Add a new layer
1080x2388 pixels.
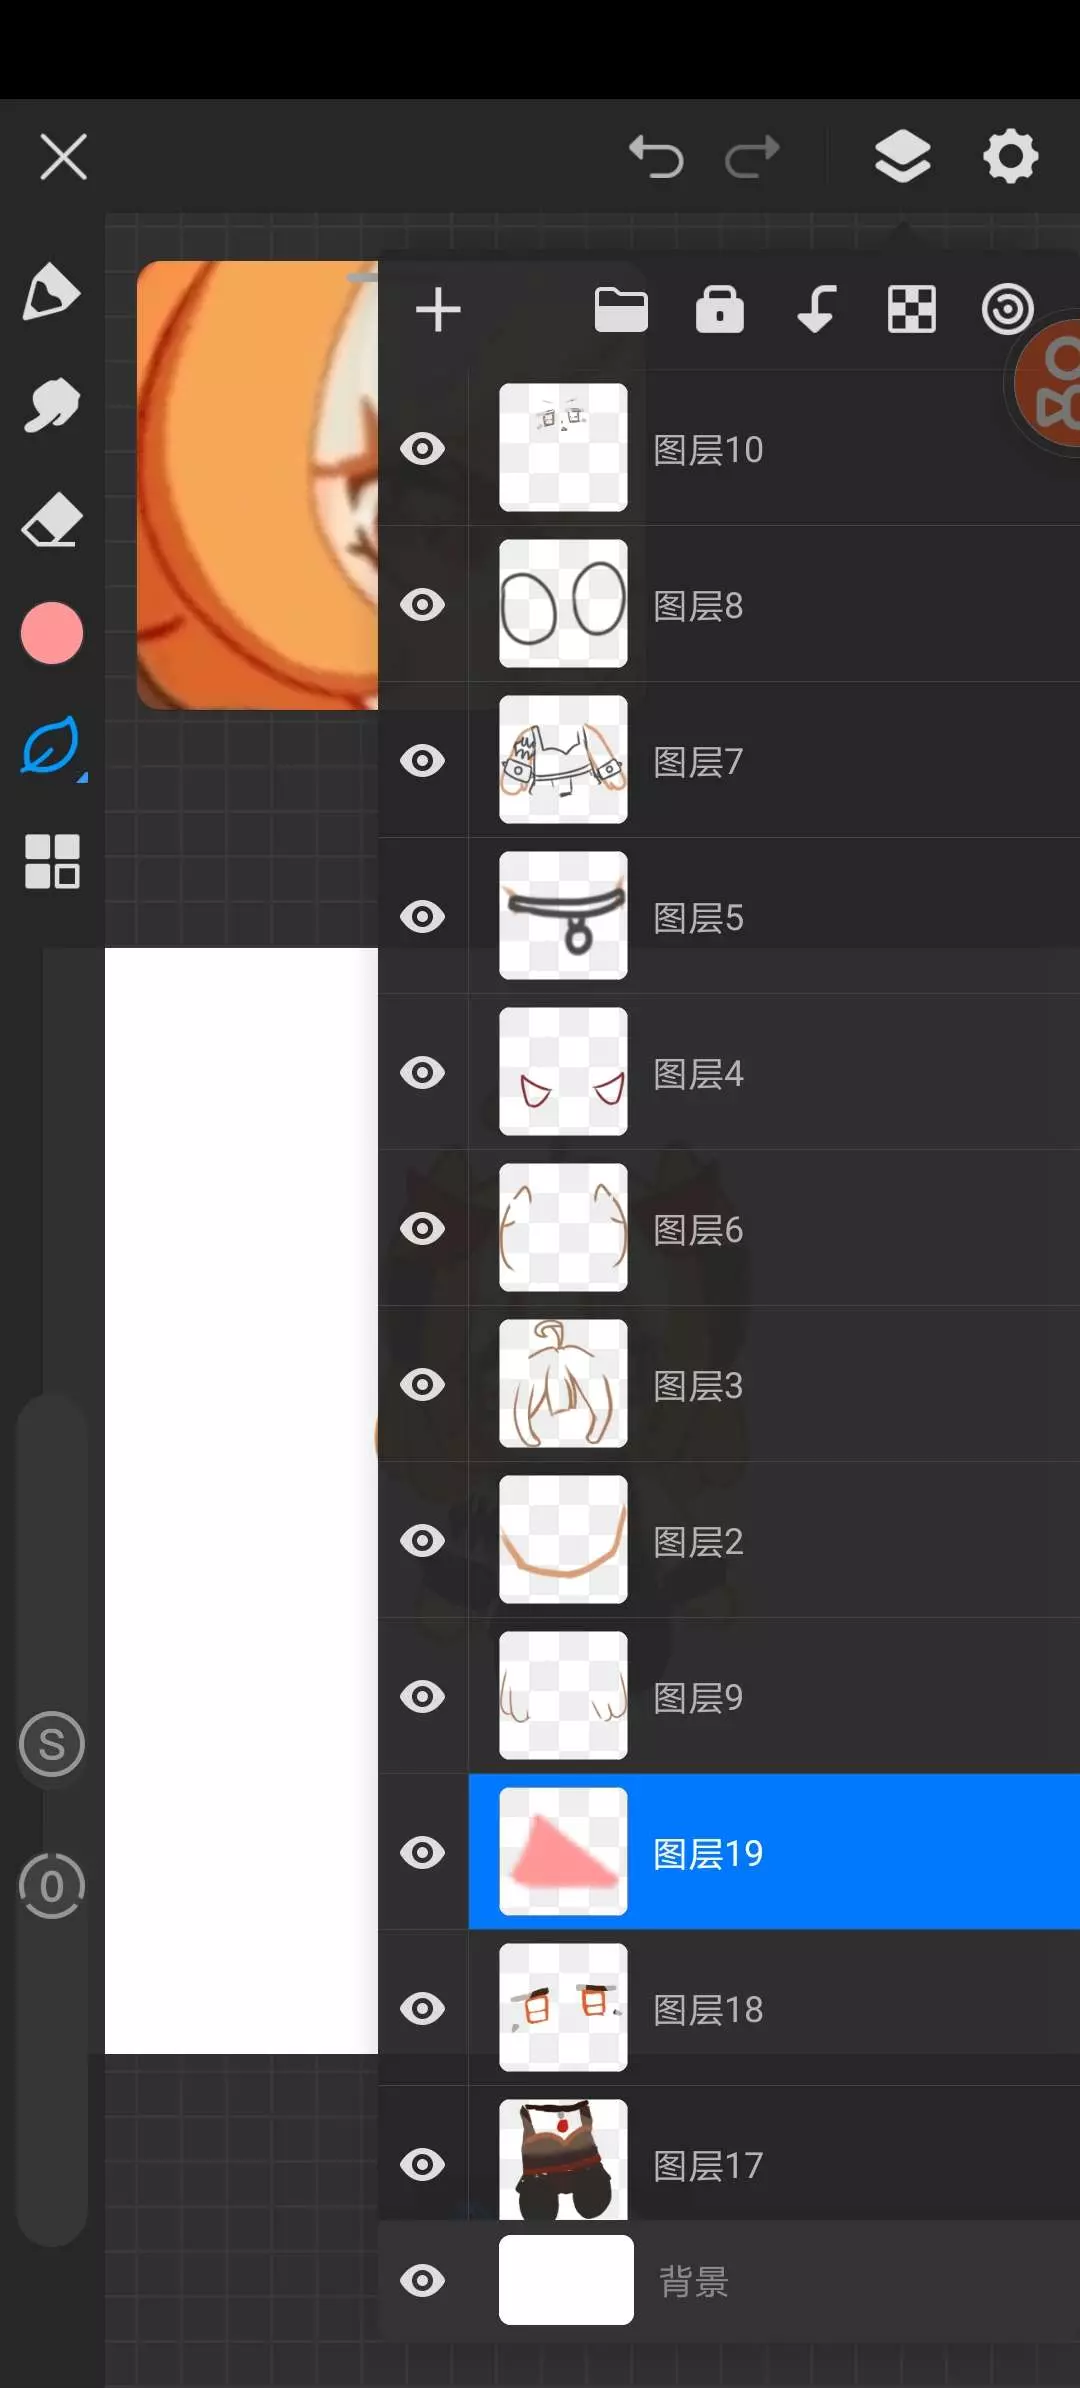tap(438, 309)
